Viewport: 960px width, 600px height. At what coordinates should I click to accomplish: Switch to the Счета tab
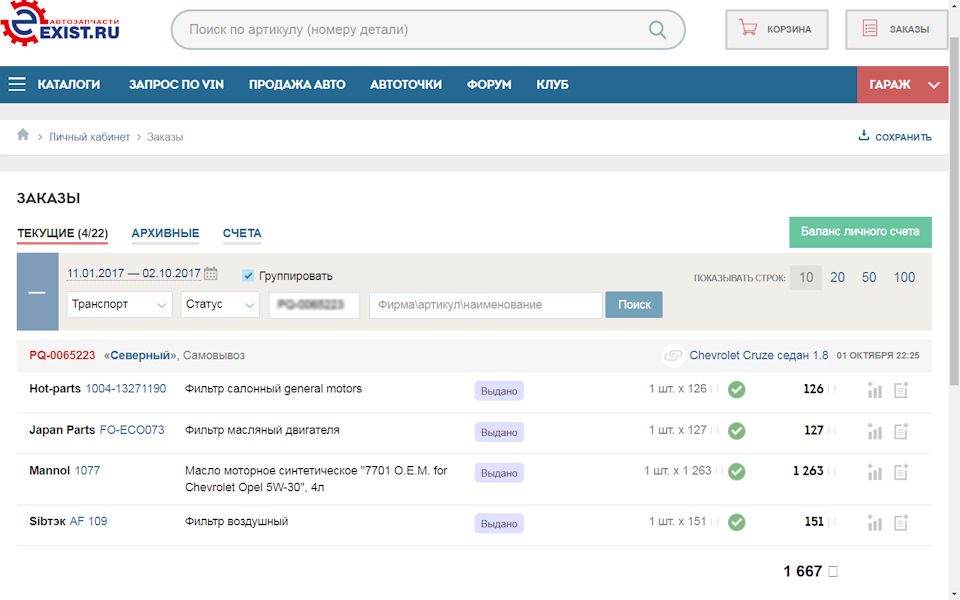coord(242,233)
